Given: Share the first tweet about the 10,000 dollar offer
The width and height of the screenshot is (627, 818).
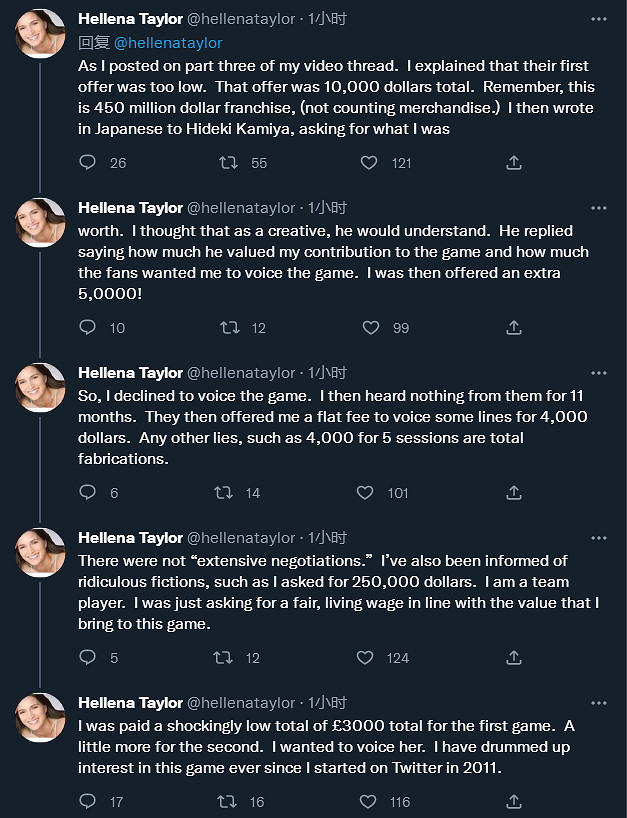Looking at the screenshot, I should pyautogui.click(x=514, y=162).
